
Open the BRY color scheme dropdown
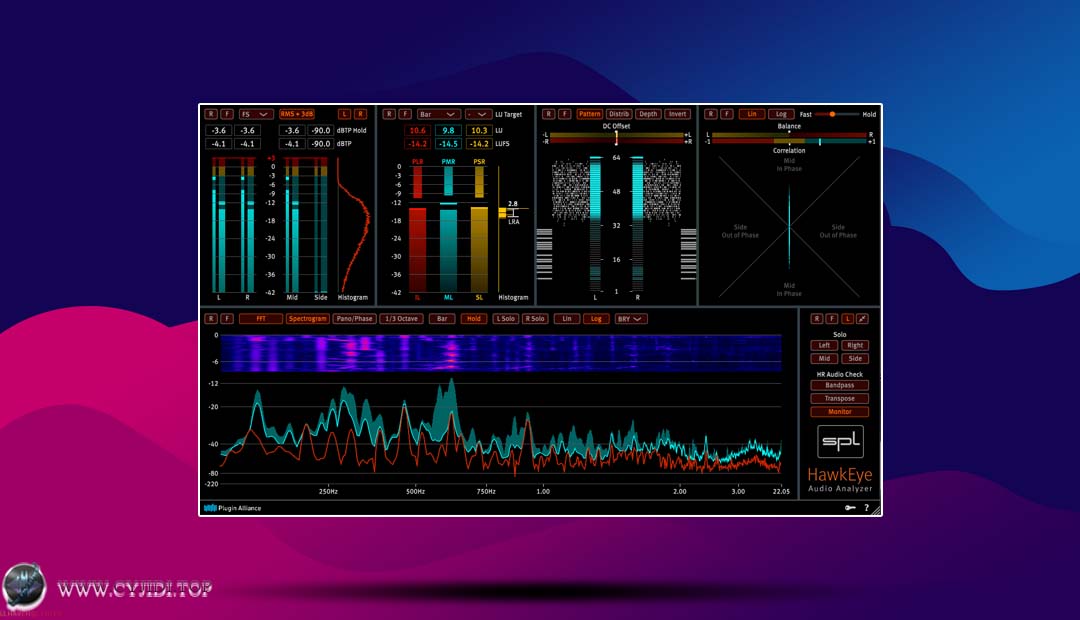point(630,319)
